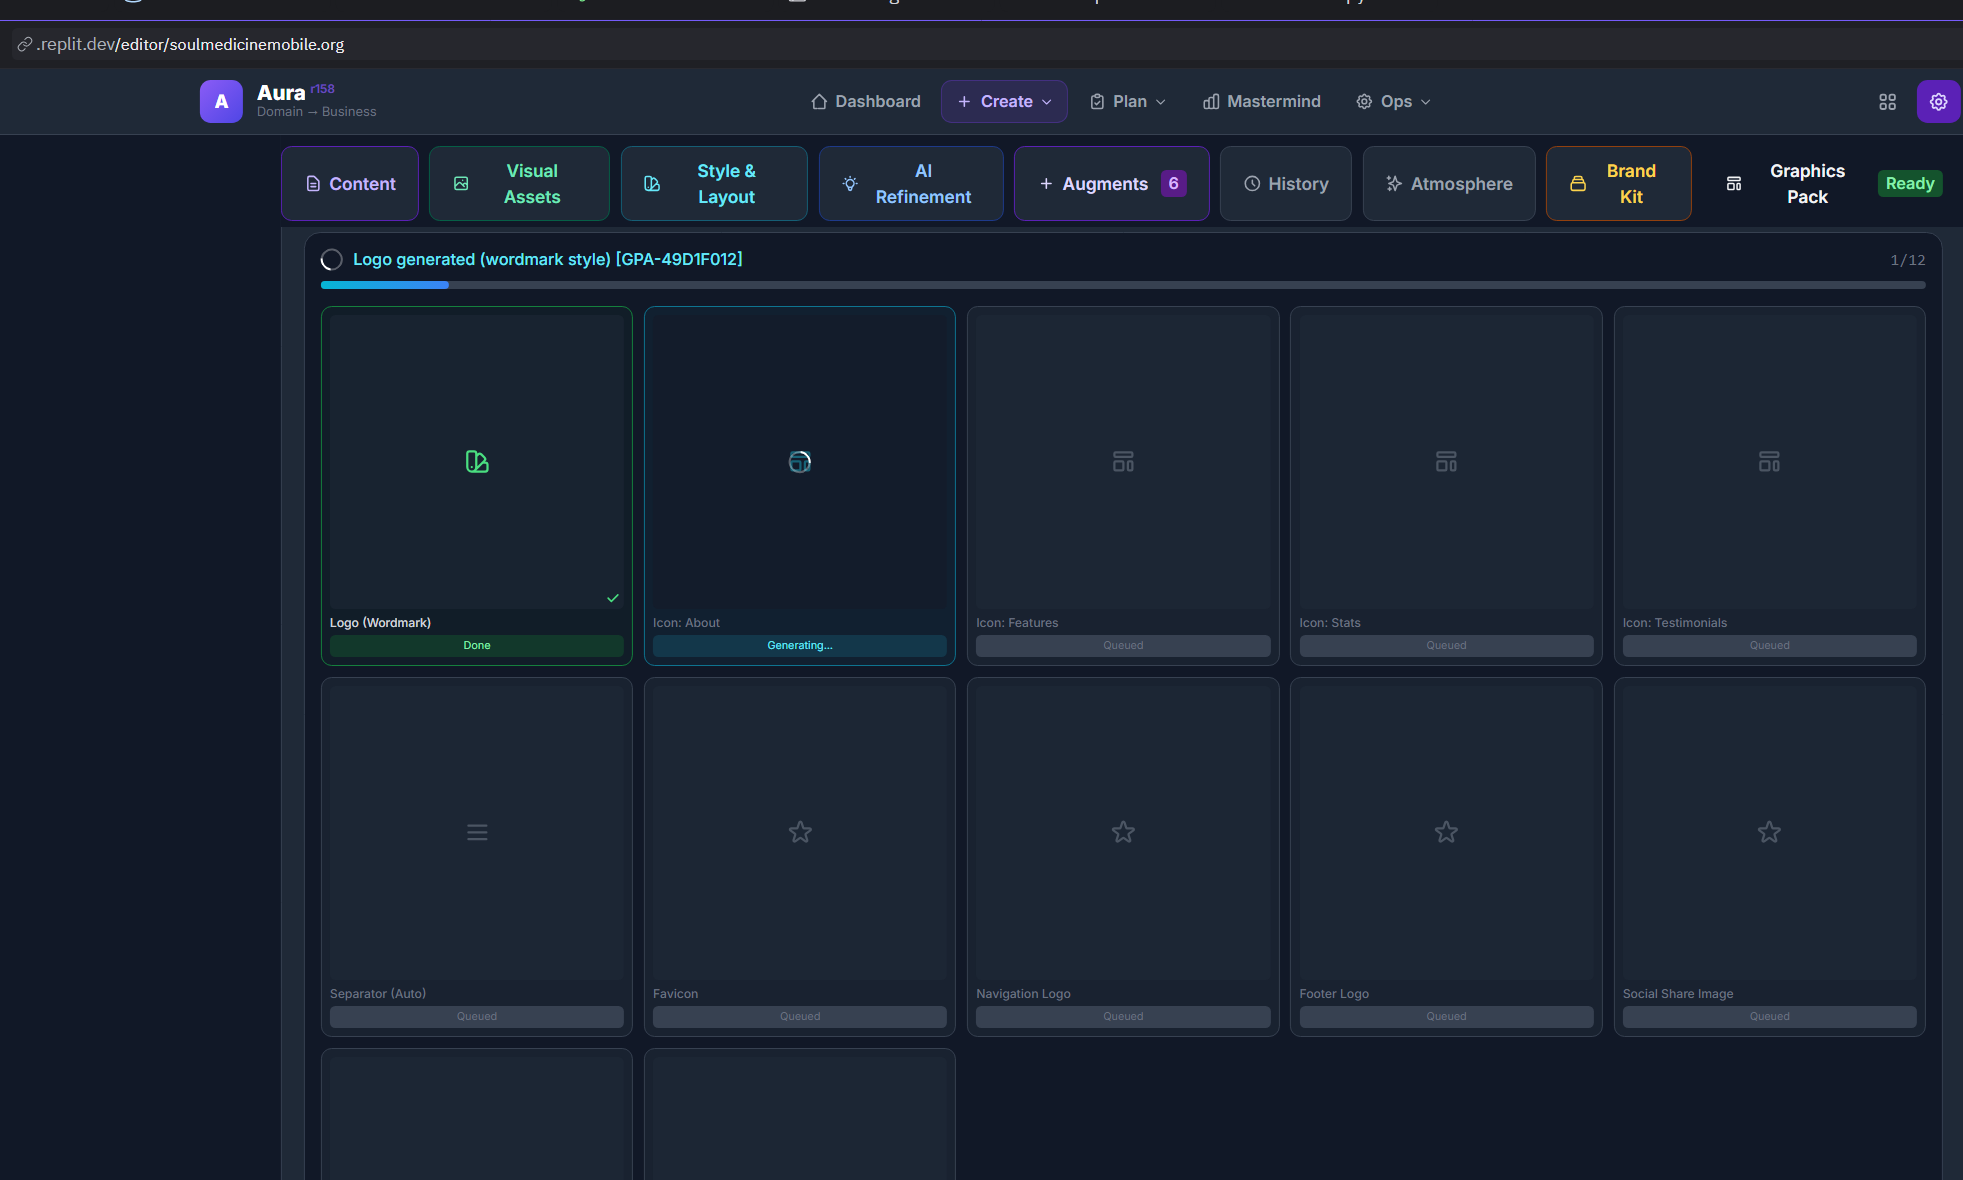
Task: Click the Favicon star placeholder icon
Action: (x=800, y=832)
